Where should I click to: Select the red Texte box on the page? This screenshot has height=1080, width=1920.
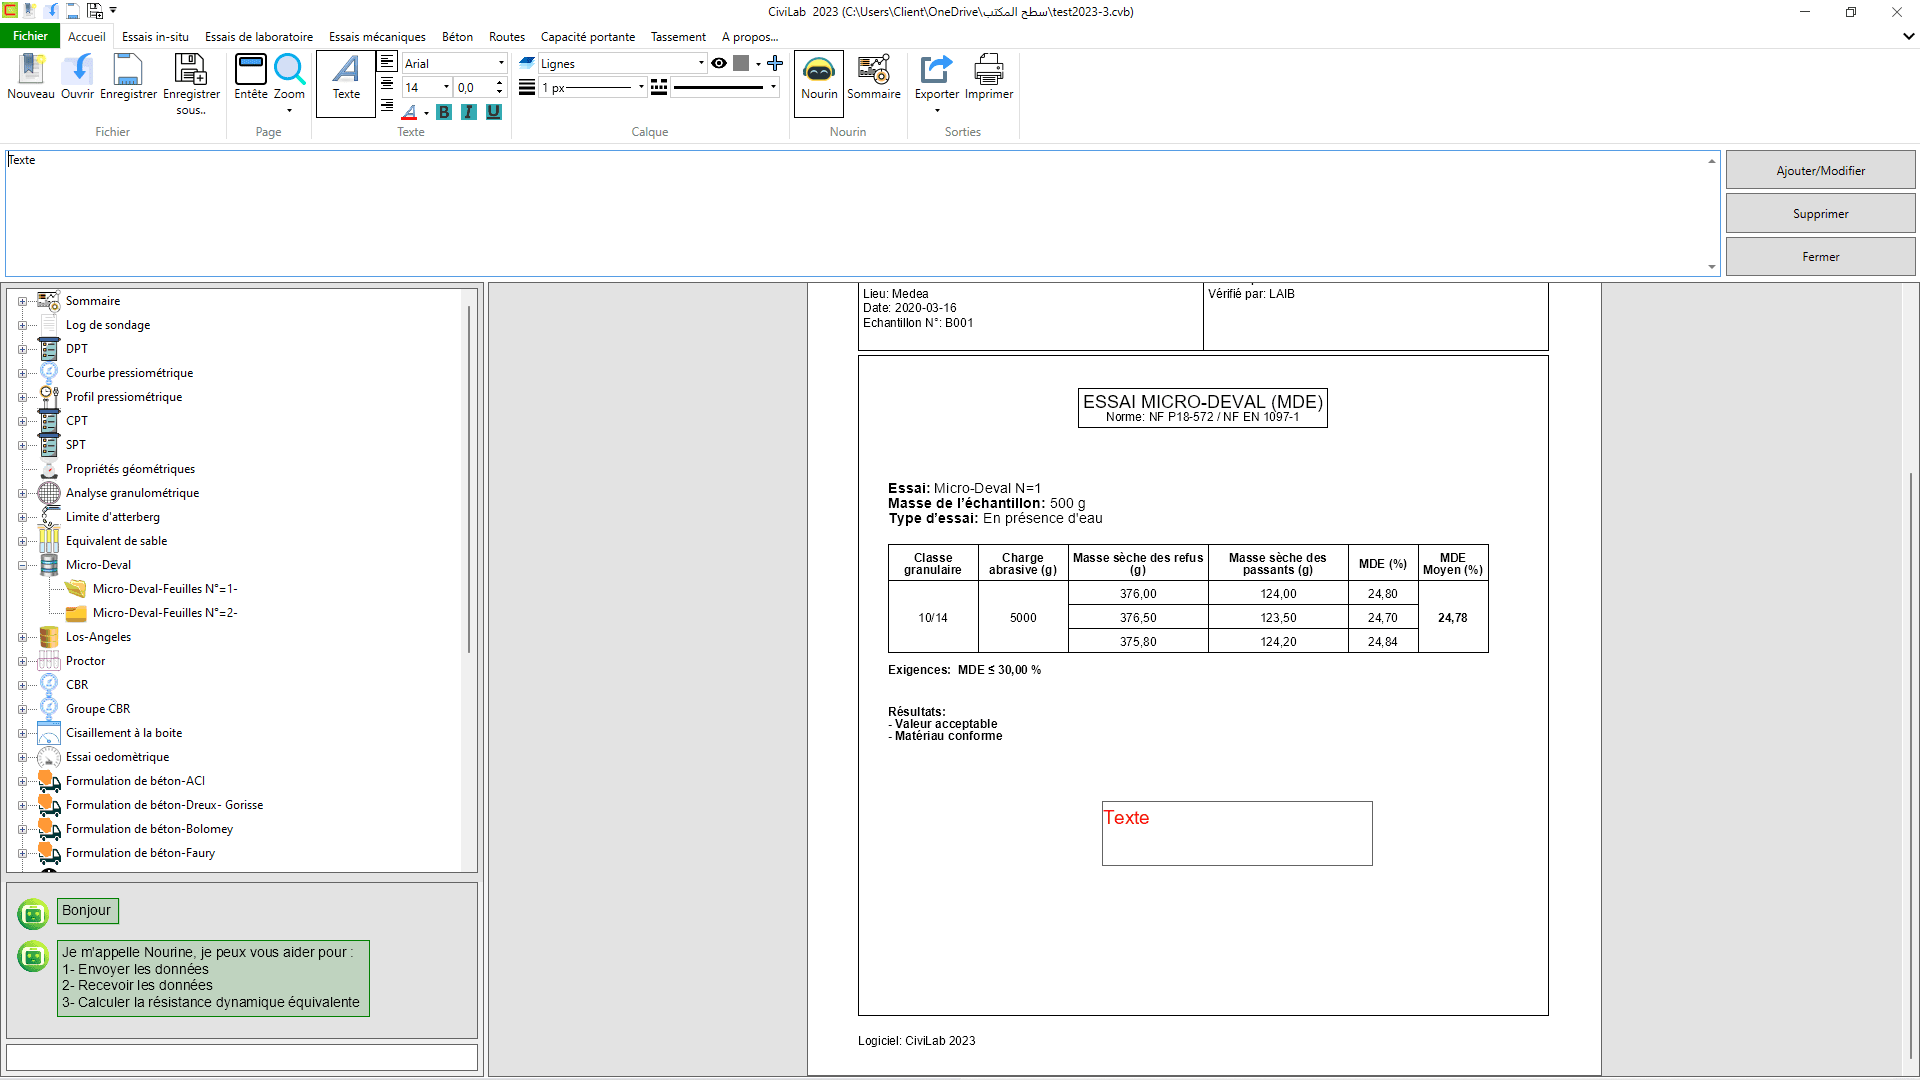click(x=1237, y=833)
